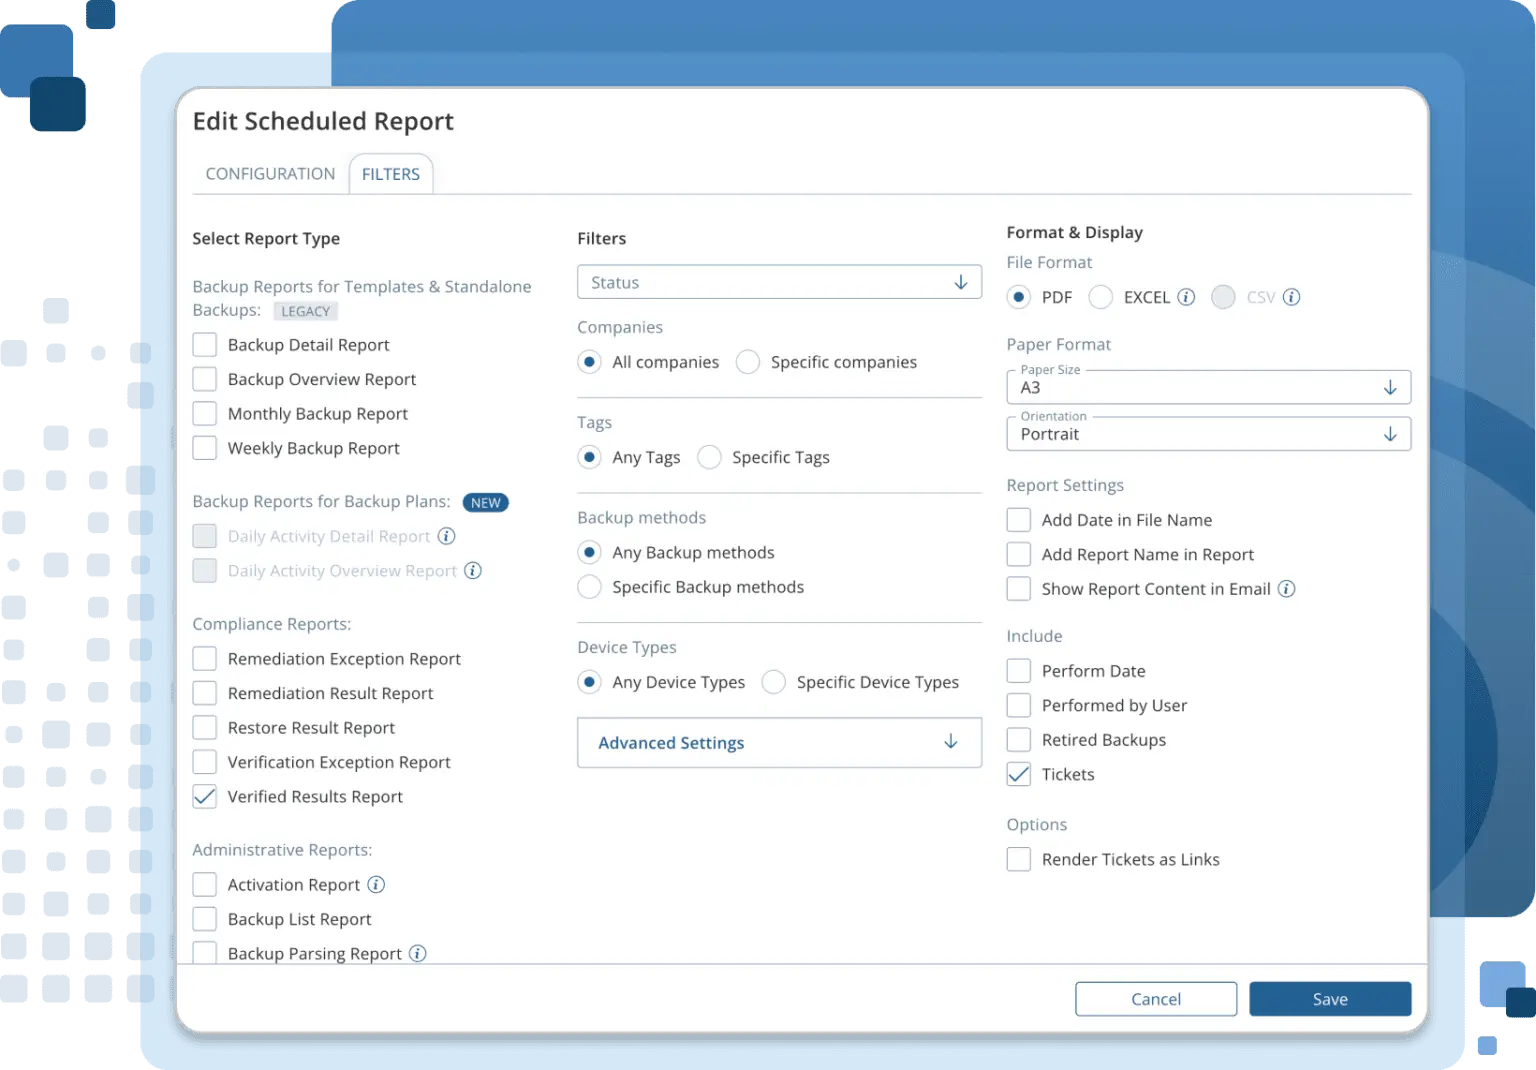Check Monthly Backup Report

coord(205,414)
